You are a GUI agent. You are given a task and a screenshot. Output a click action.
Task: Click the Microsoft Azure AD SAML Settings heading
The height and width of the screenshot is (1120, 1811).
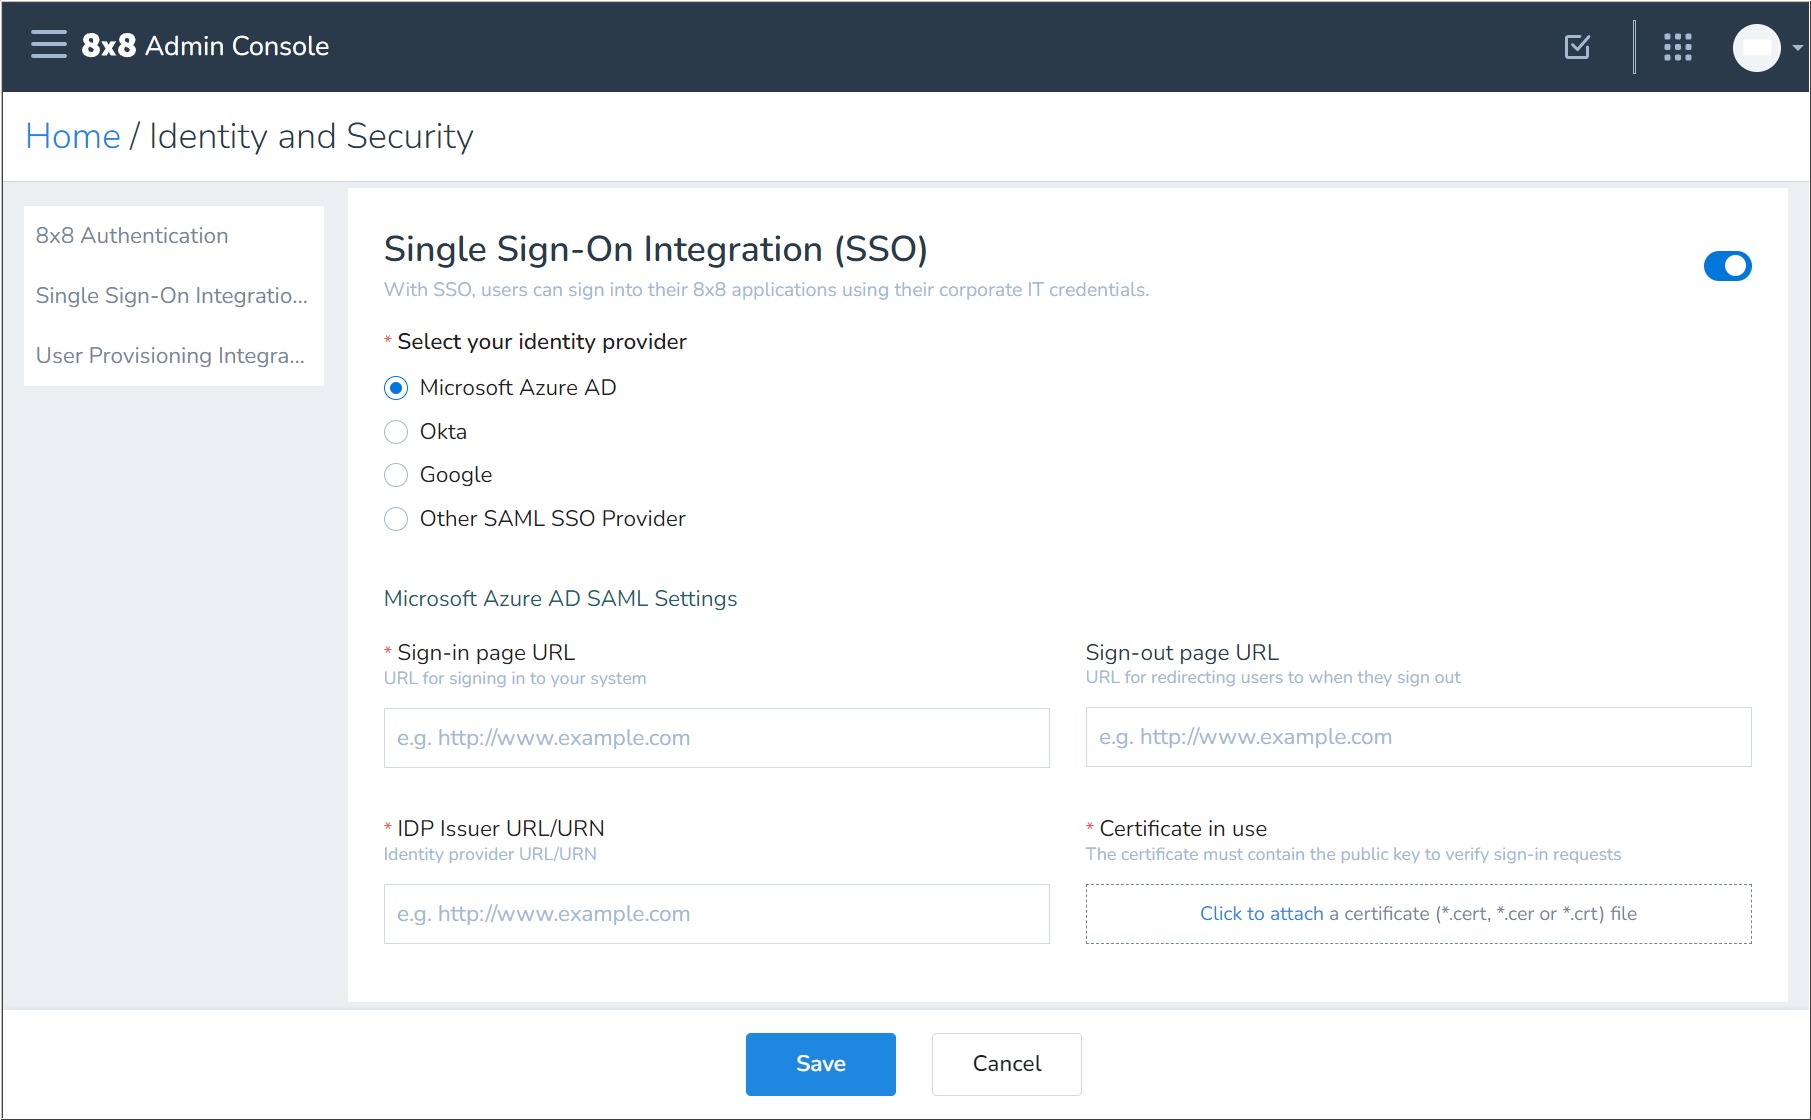click(560, 599)
